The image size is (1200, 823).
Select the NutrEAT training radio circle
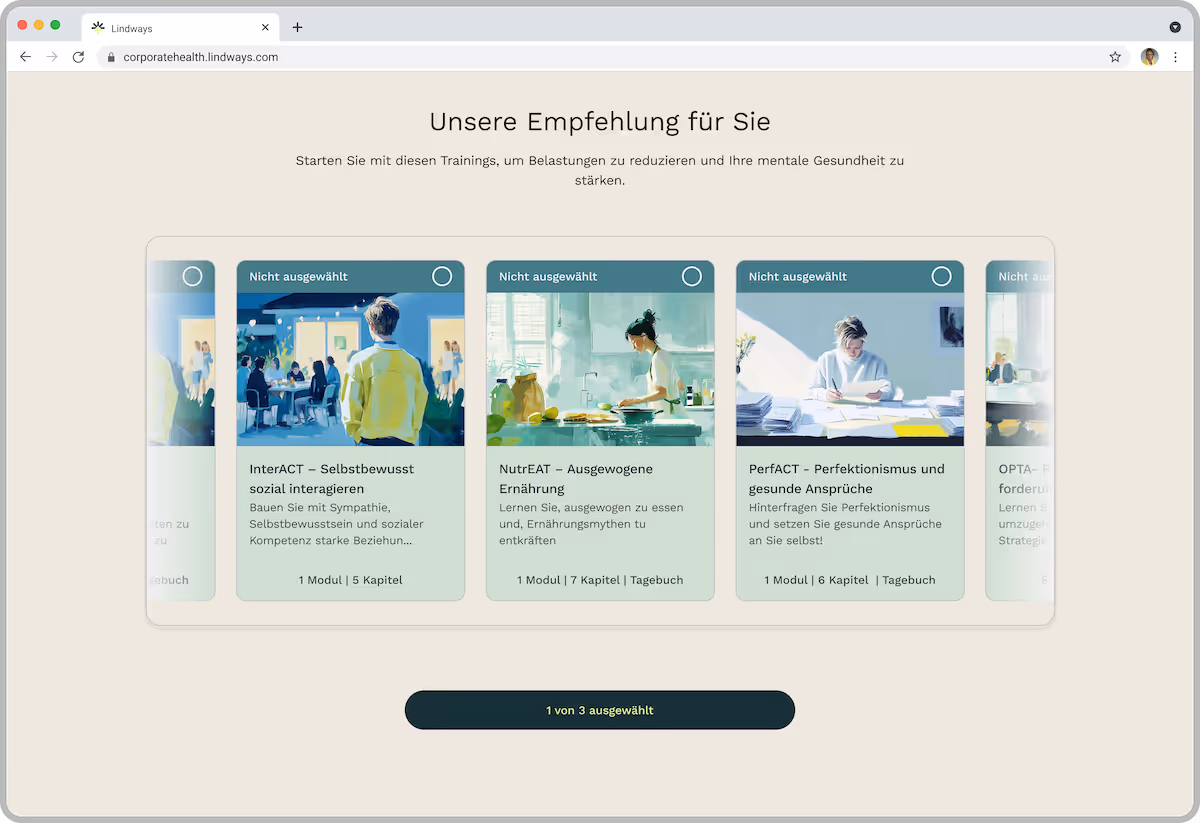692,276
